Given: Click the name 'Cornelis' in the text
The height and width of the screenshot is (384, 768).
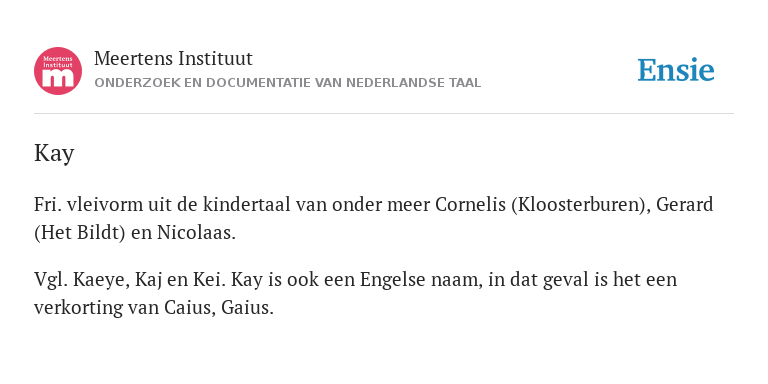Looking at the screenshot, I should coord(470,204).
